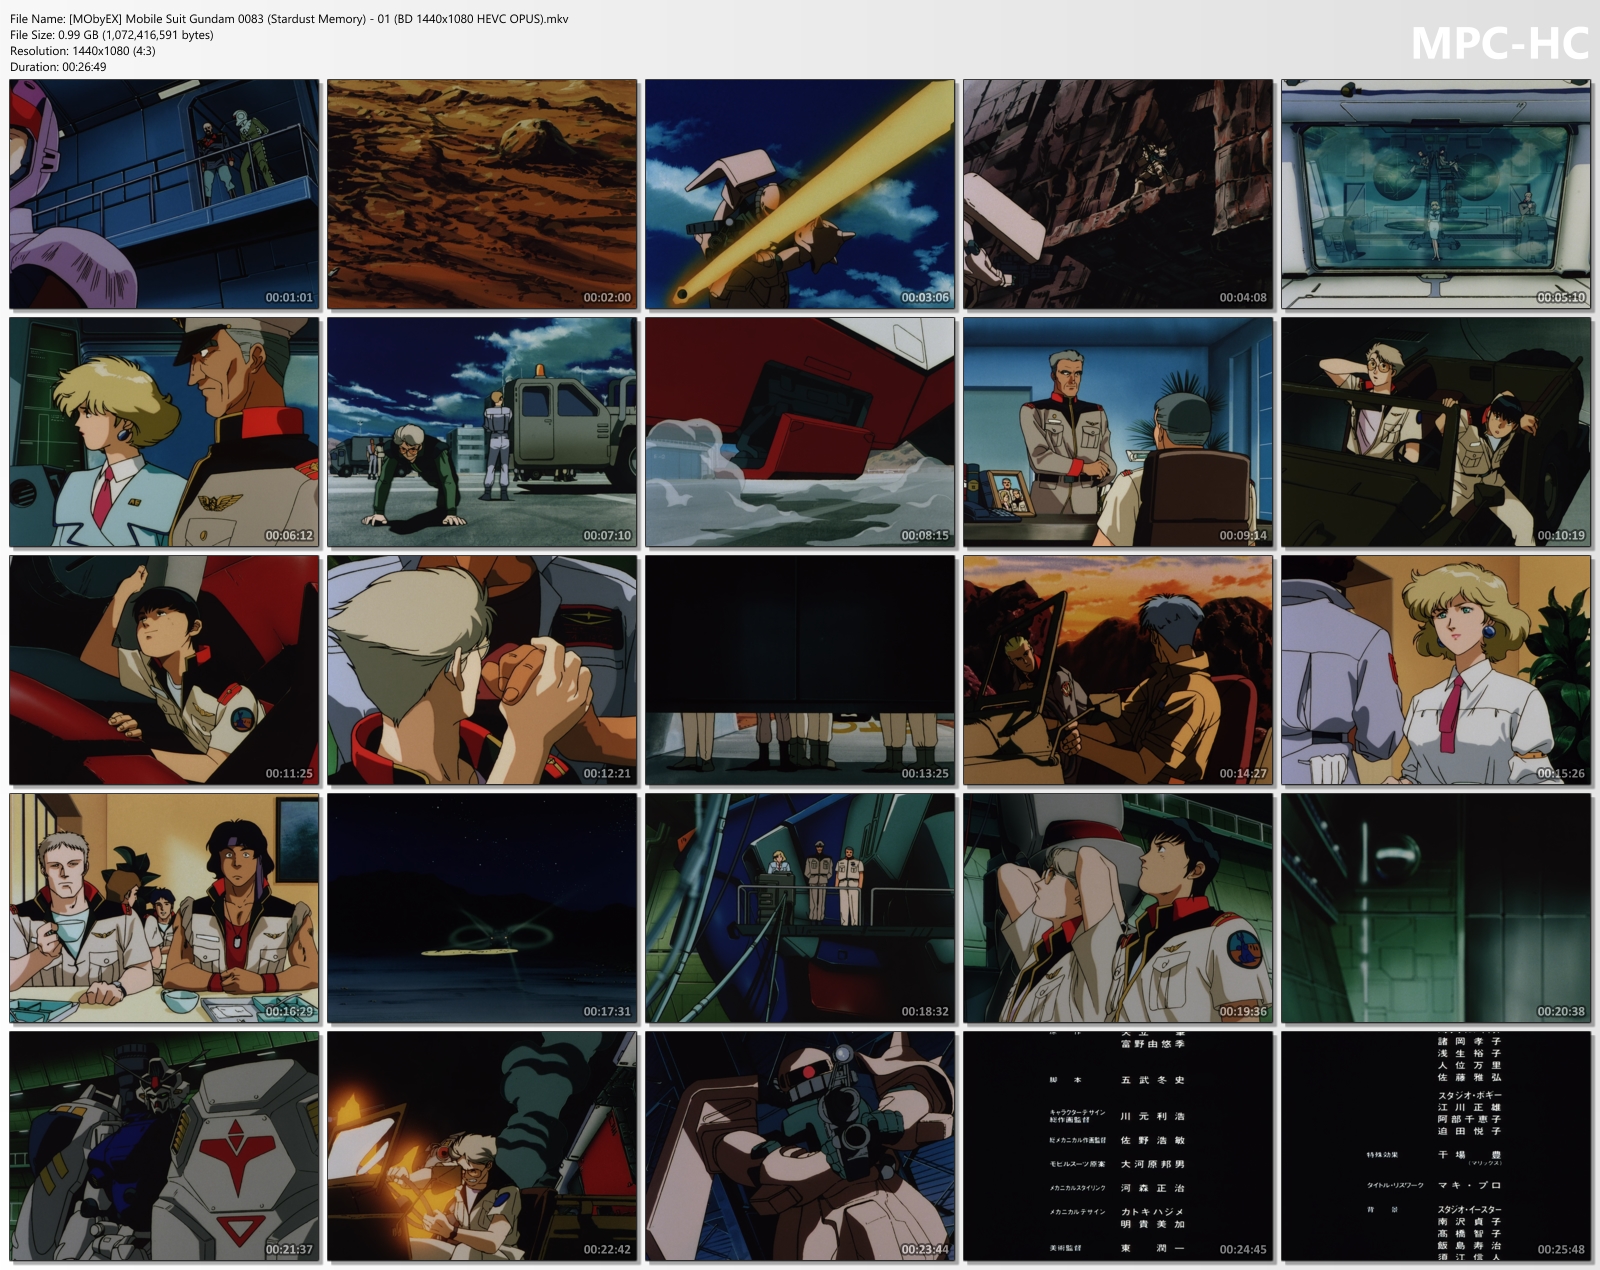Choose the glass window thumbnail at 00:05:10
The width and height of the screenshot is (1600, 1270).
[x=1436, y=194]
